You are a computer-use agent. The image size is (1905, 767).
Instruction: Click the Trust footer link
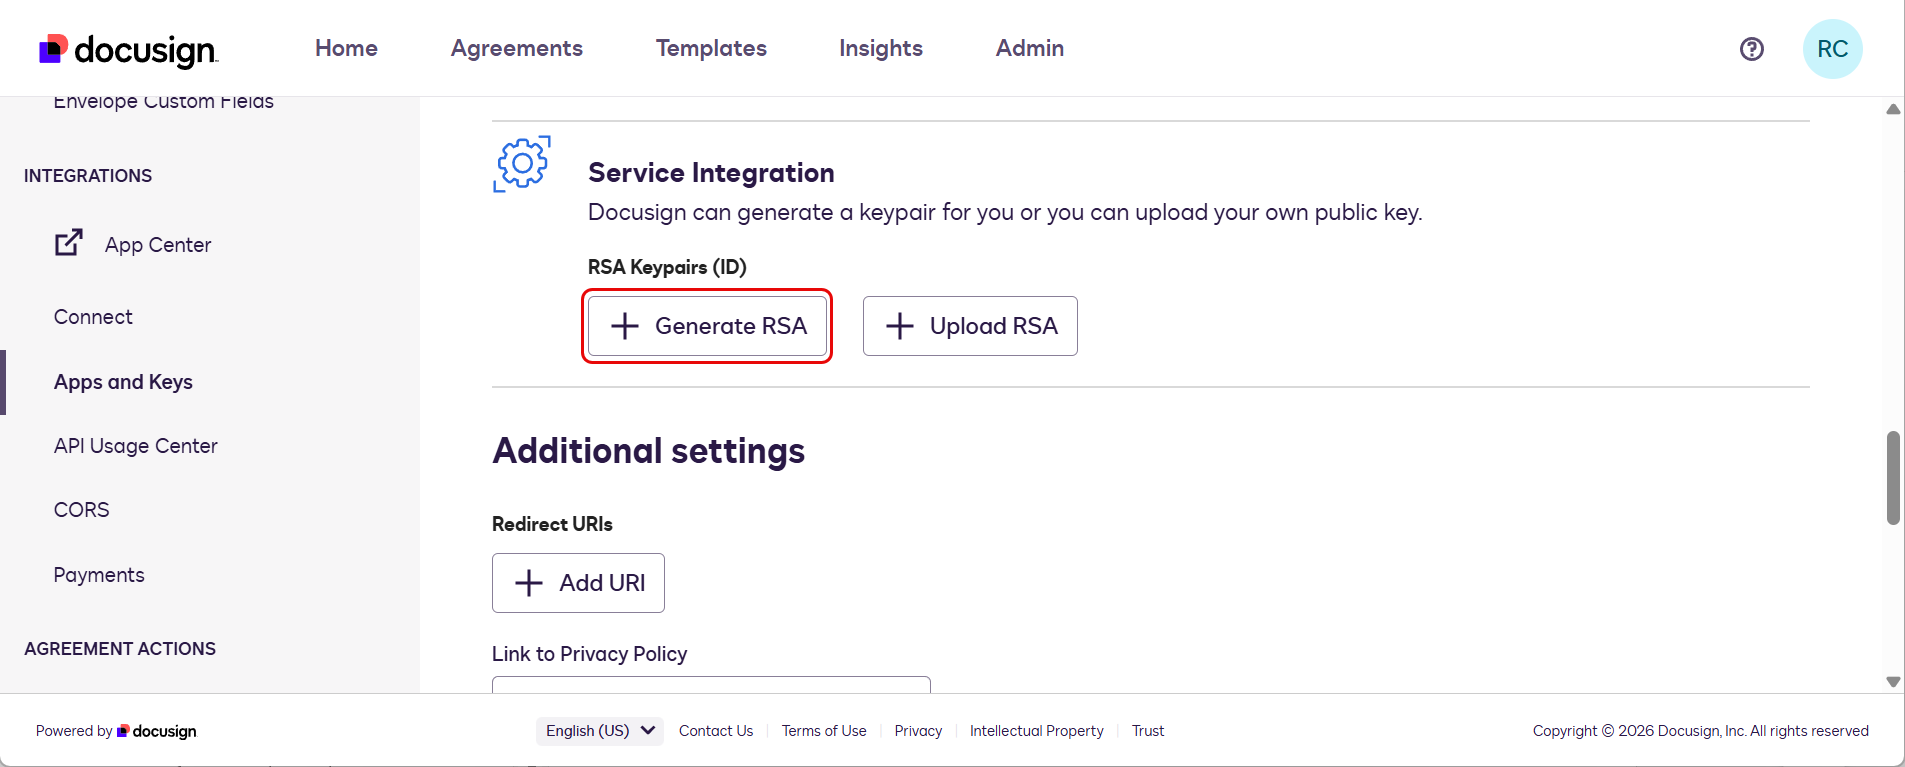point(1148,731)
